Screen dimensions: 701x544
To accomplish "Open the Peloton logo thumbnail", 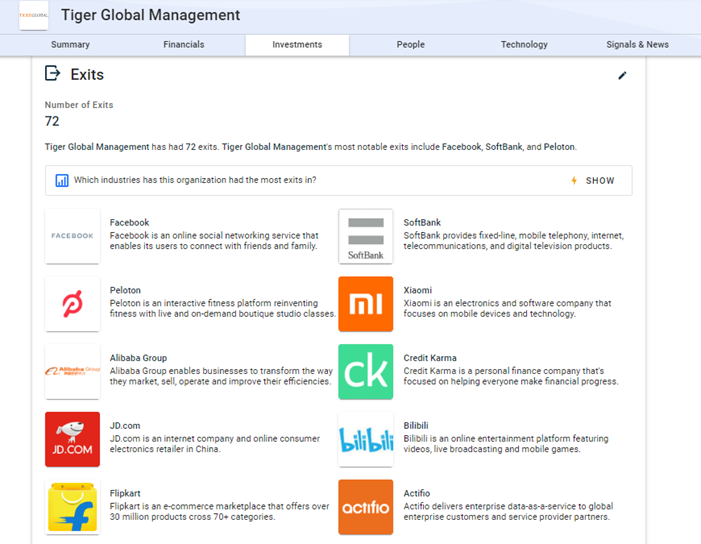I will coord(72,304).
